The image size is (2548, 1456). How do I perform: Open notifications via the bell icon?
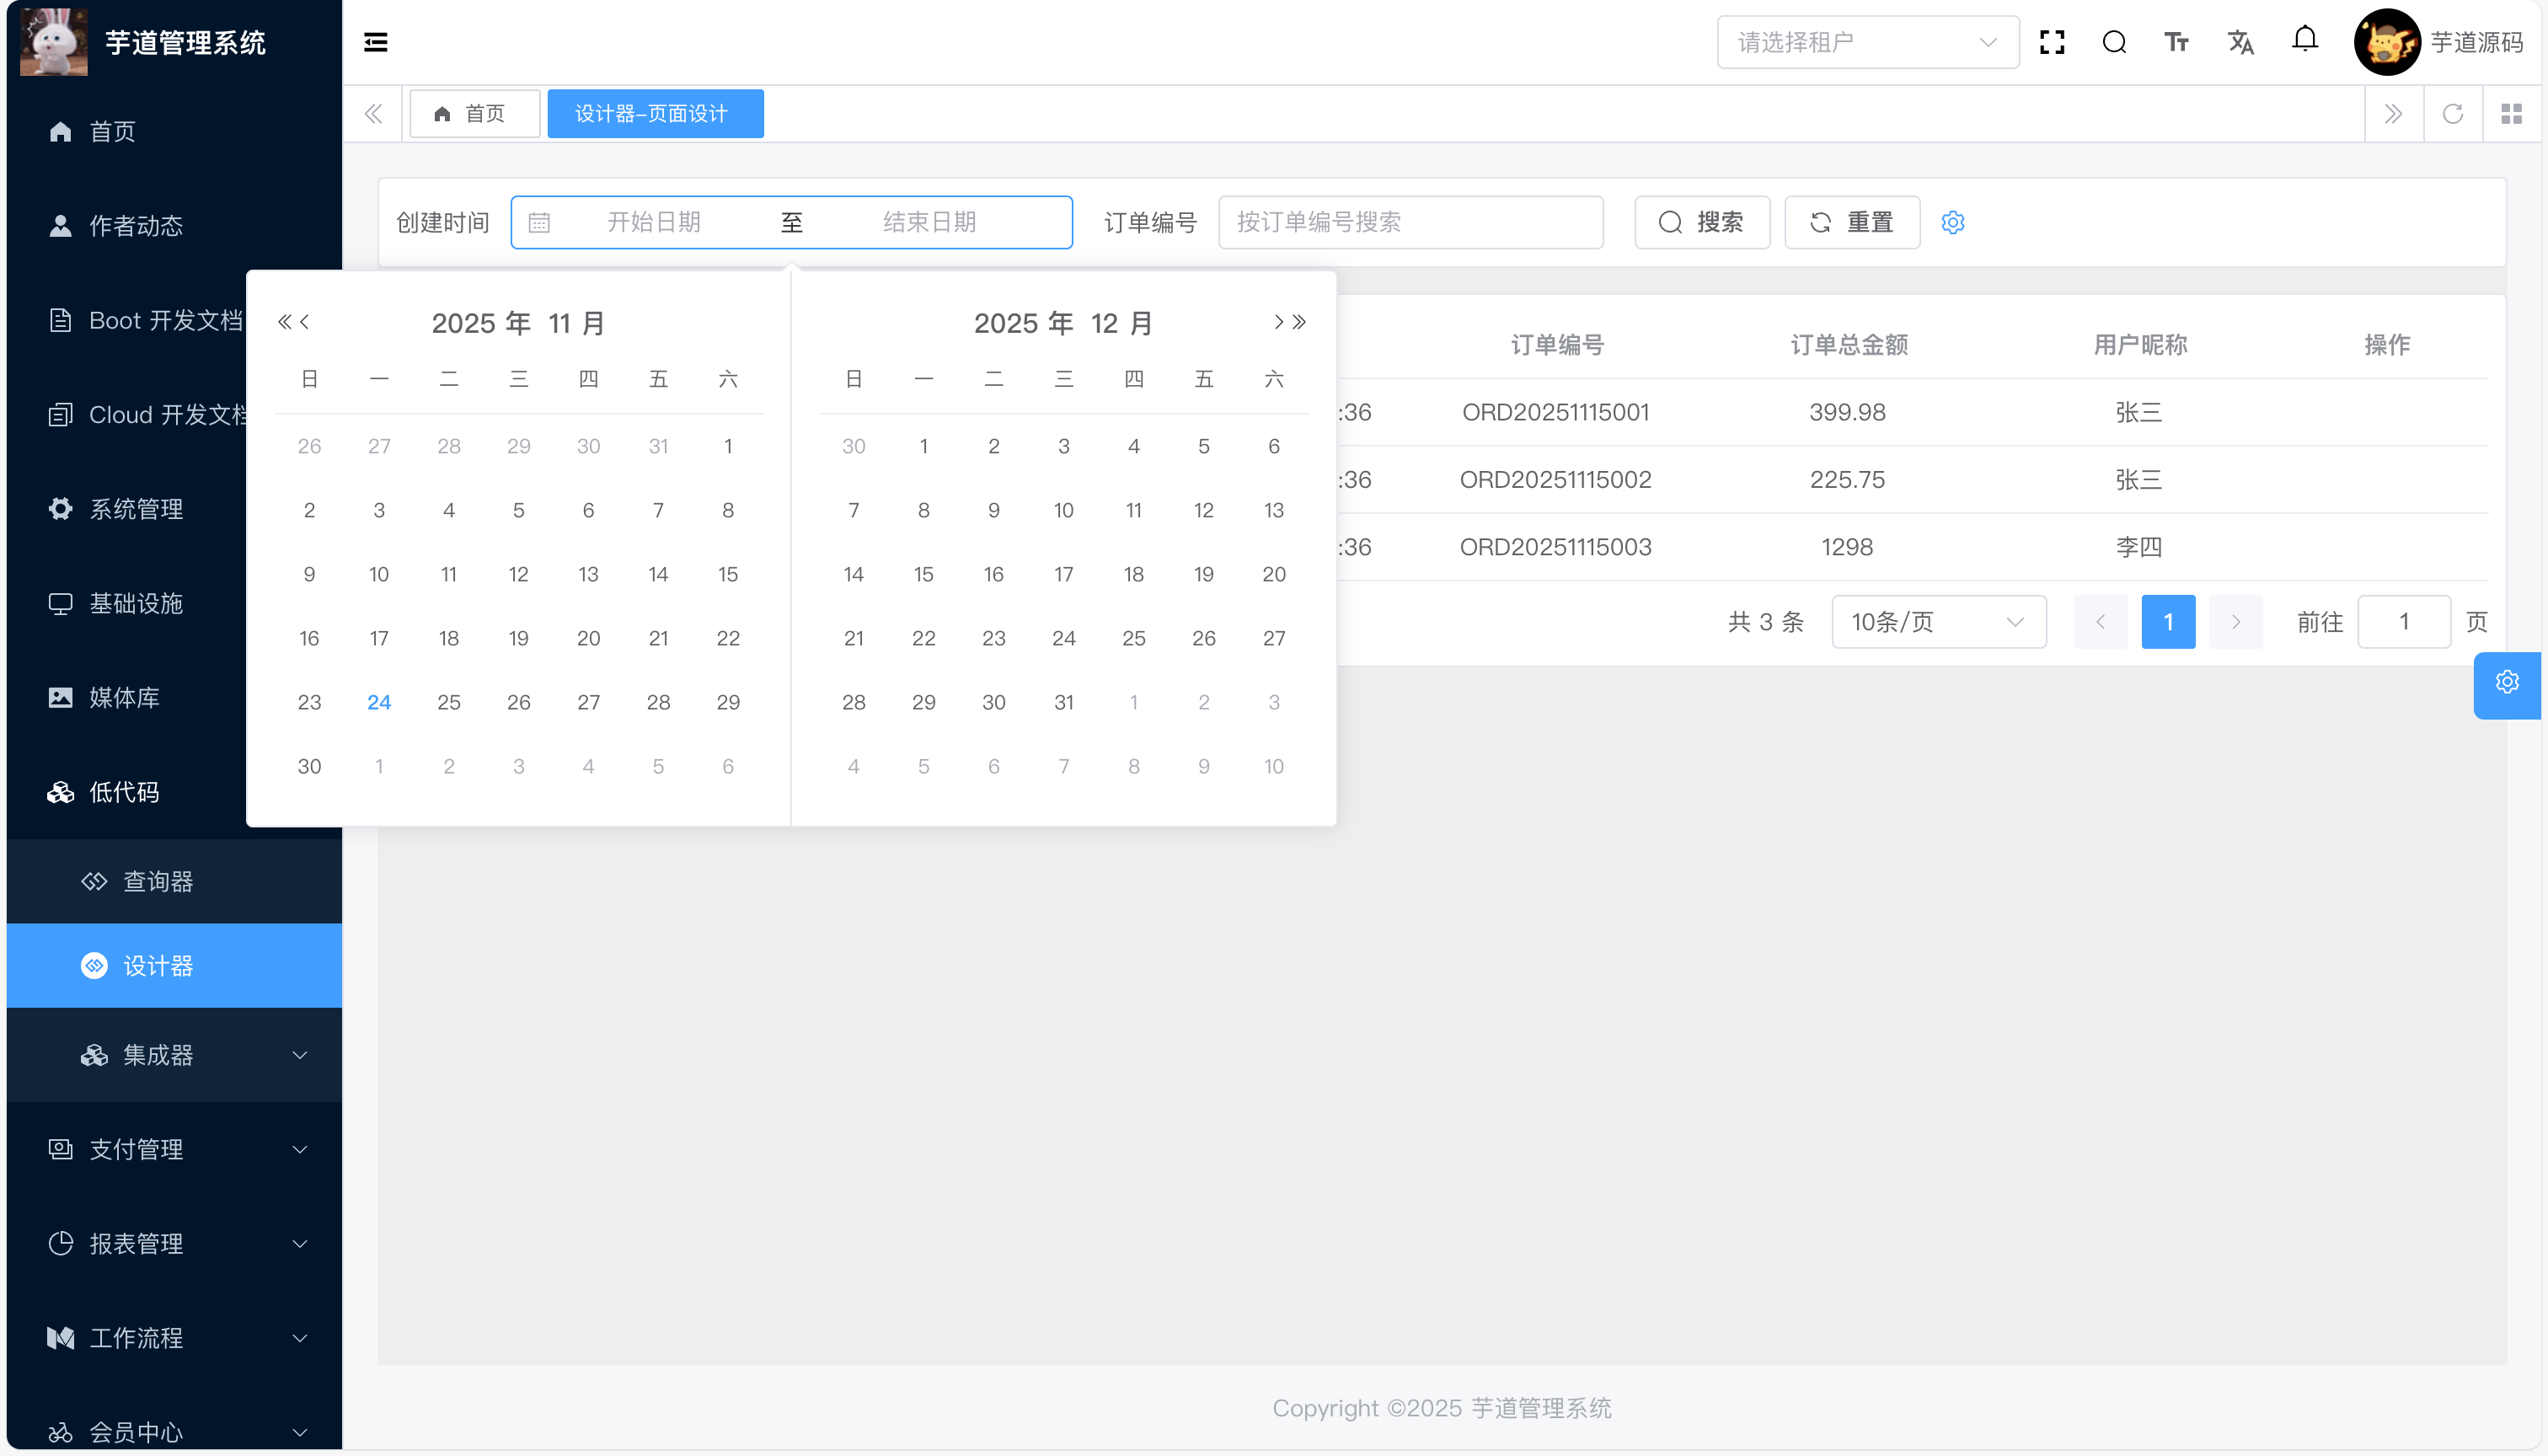point(2305,40)
